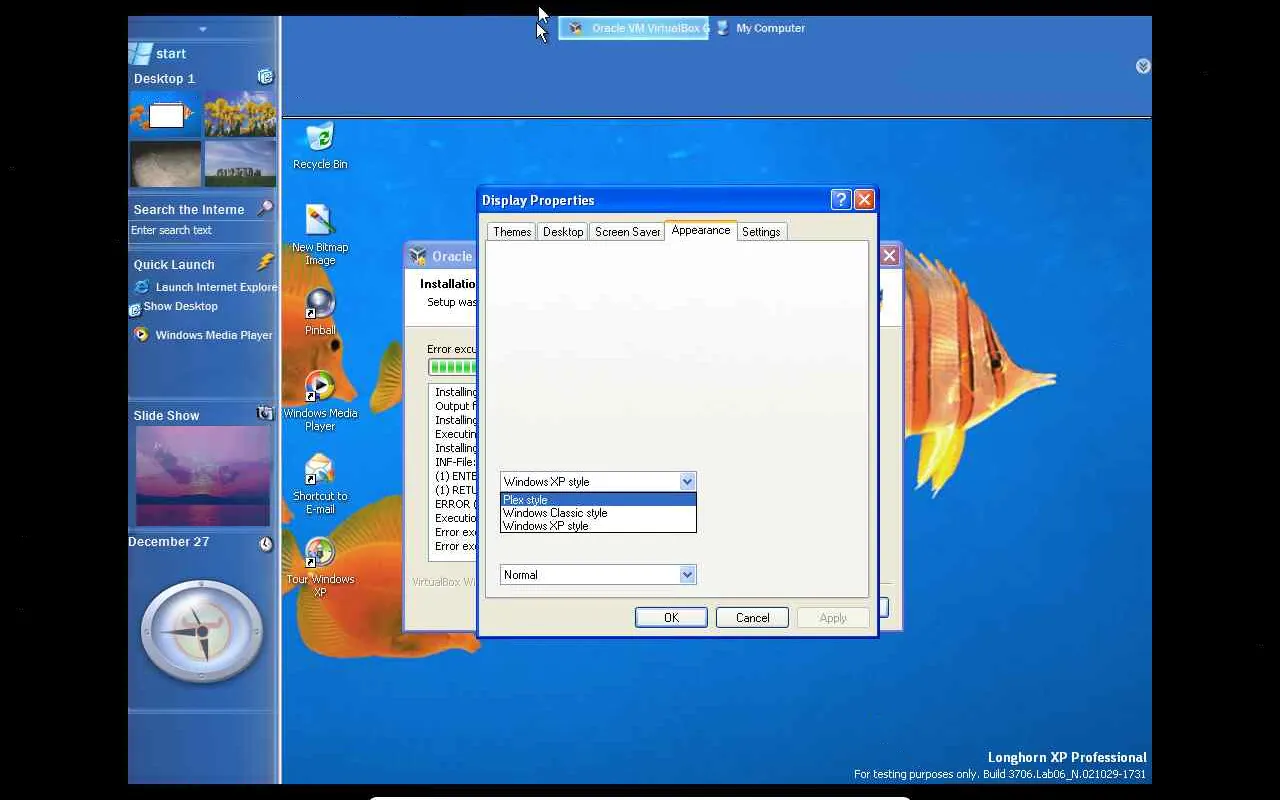The height and width of the screenshot is (800, 1280).
Task: Select the Pinball desktop shortcut
Action: tap(320, 311)
